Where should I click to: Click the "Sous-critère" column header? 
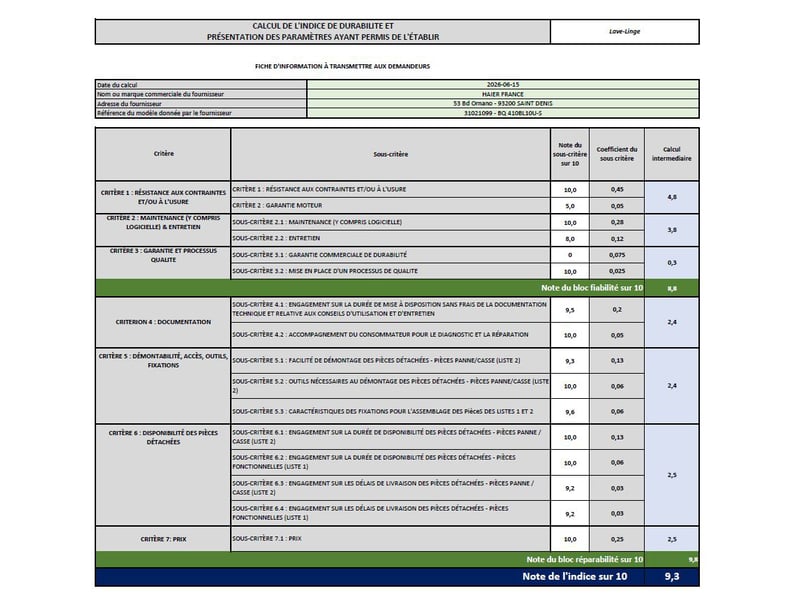[x=390, y=154]
